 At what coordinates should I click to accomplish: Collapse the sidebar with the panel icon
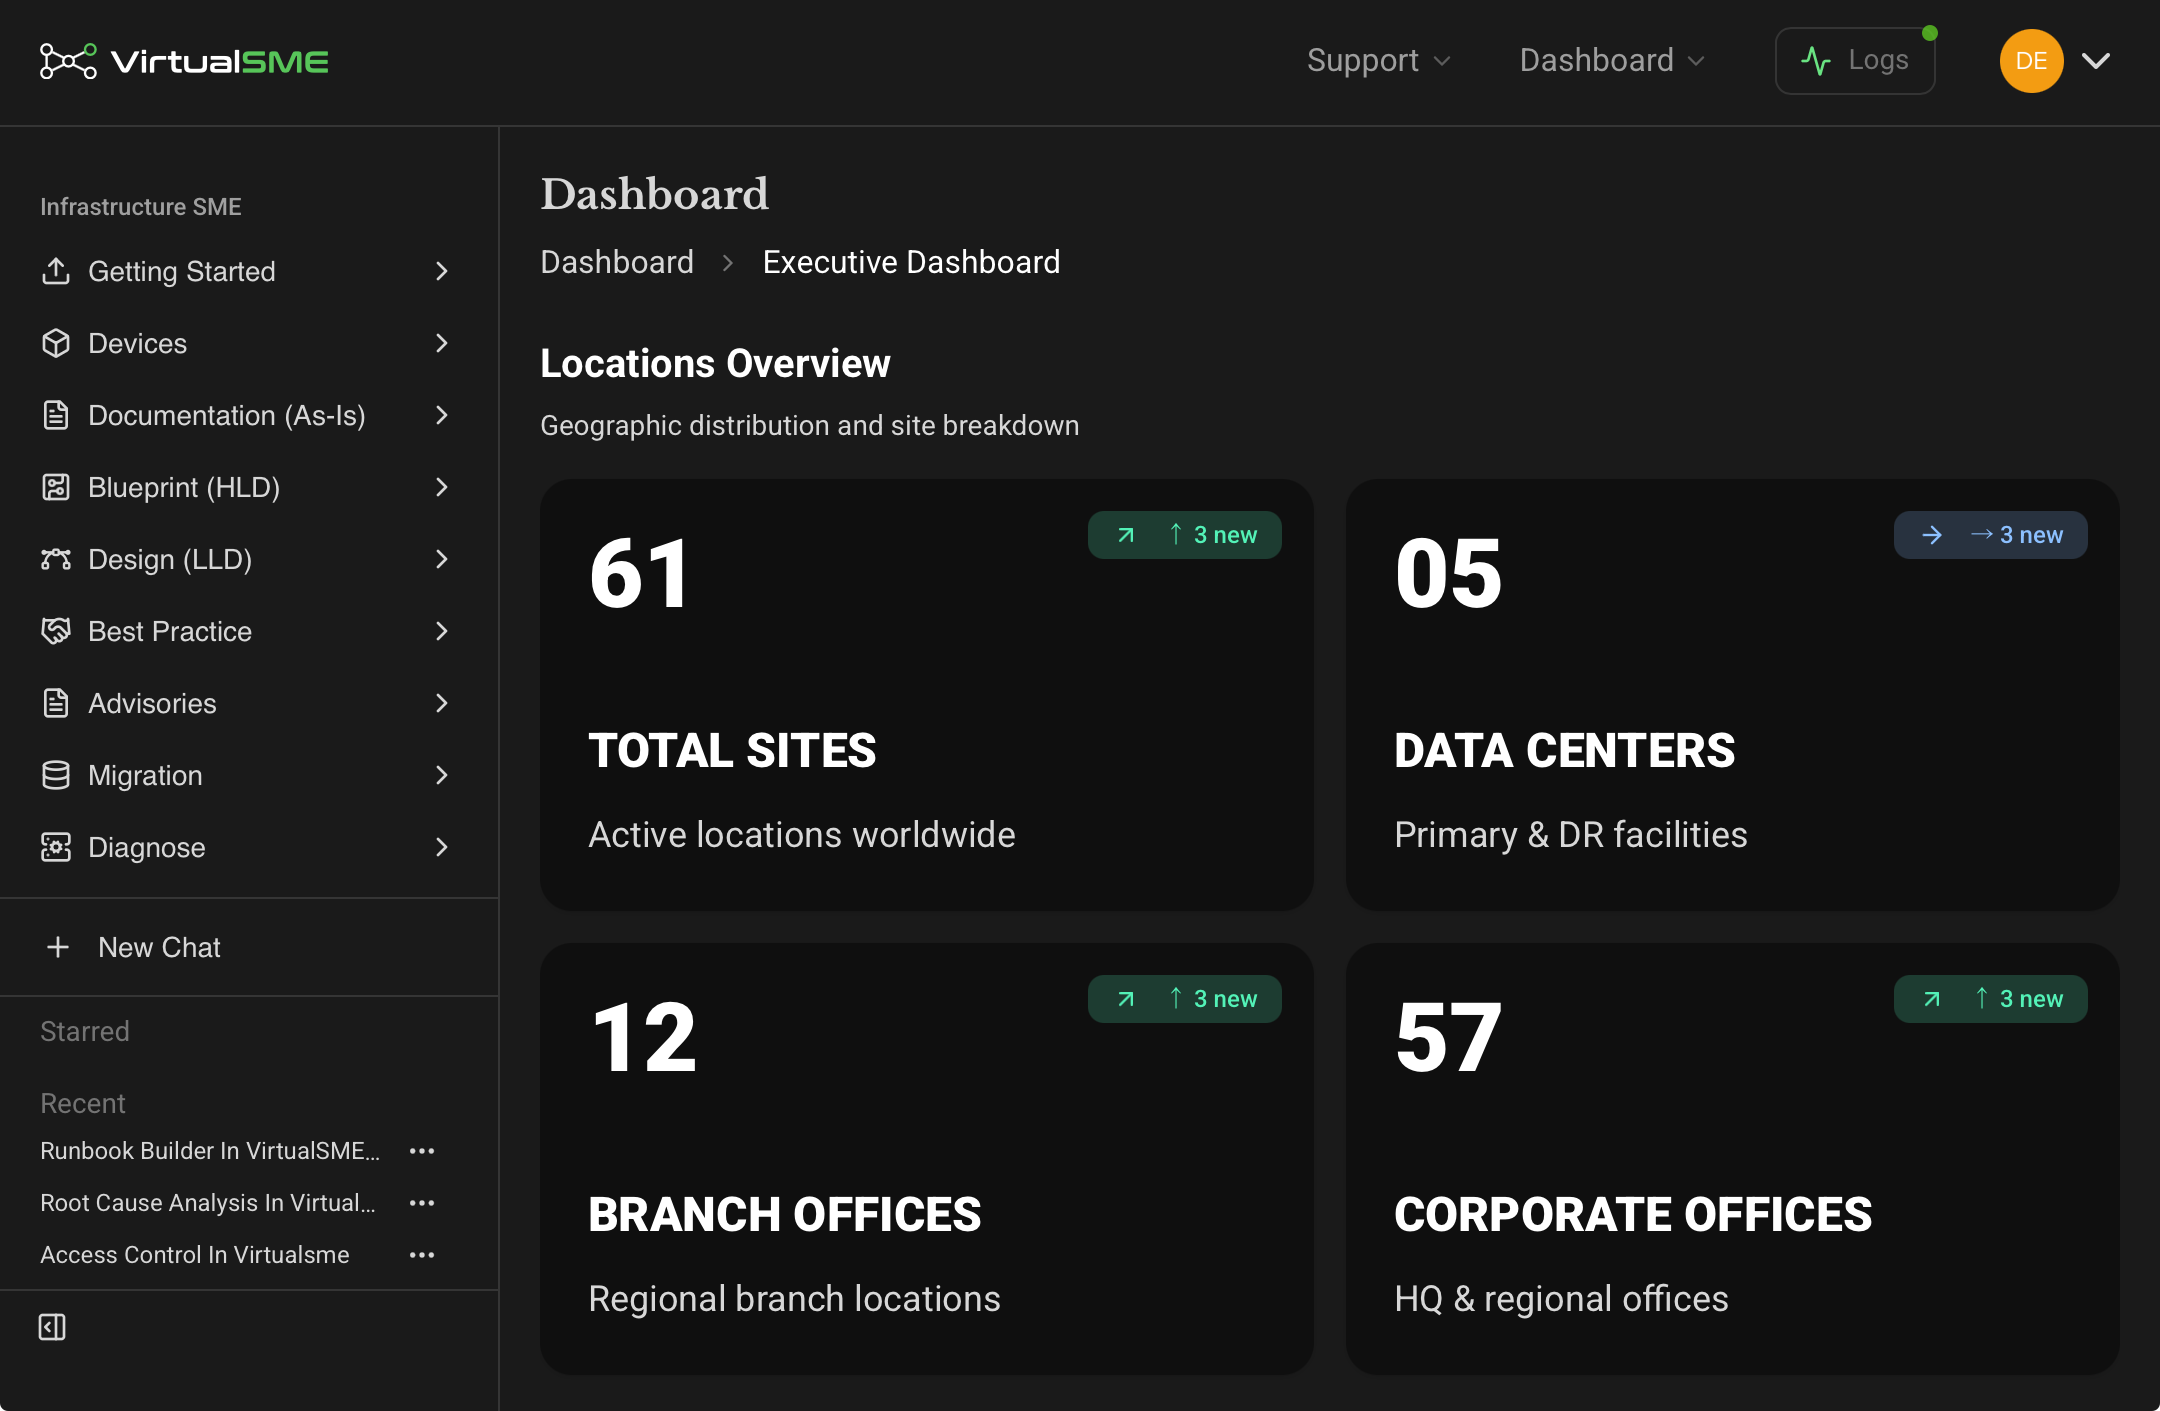click(x=52, y=1327)
